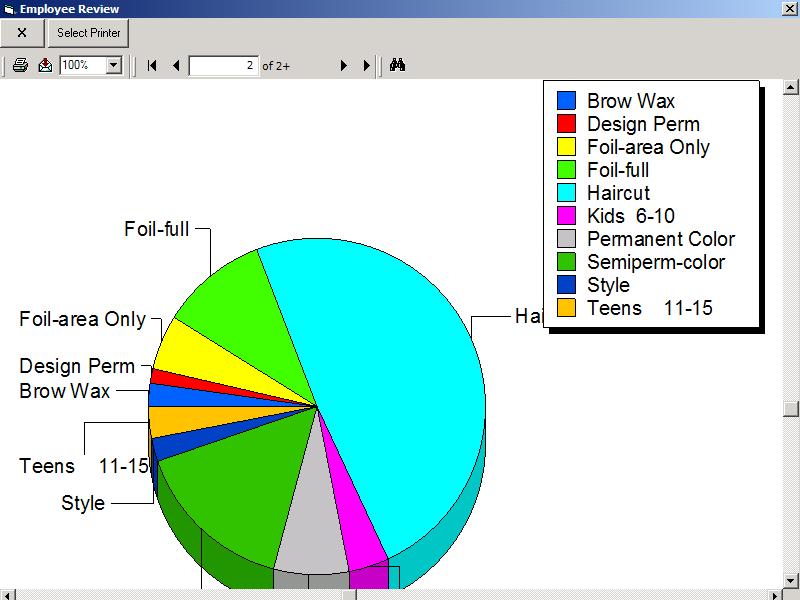Click the page number input field
The height and width of the screenshot is (600, 800).
pyautogui.click(x=223, y=66)
